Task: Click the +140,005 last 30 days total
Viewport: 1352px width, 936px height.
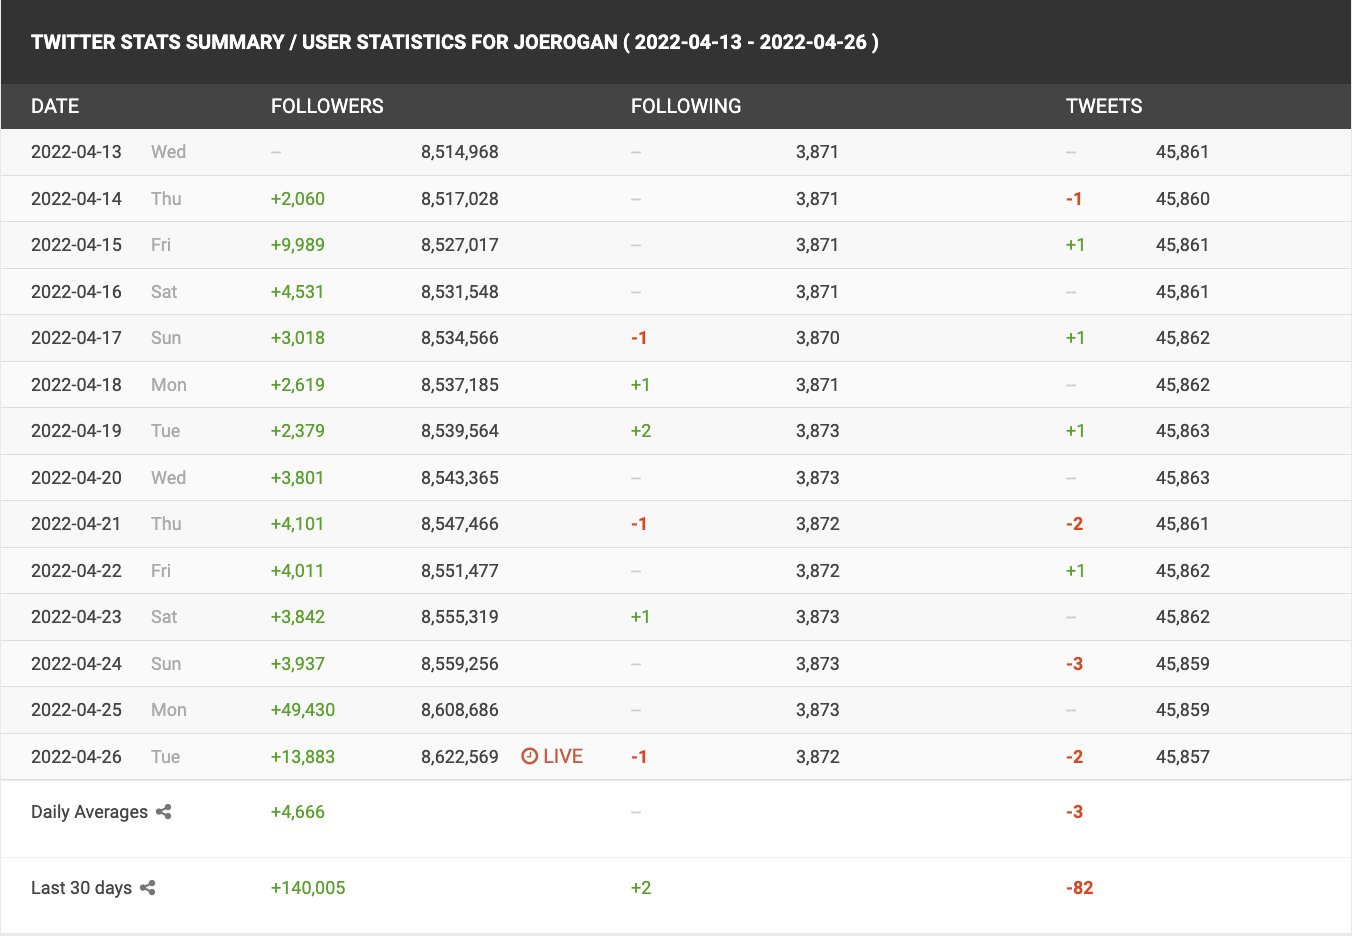Action: [308, 888]
